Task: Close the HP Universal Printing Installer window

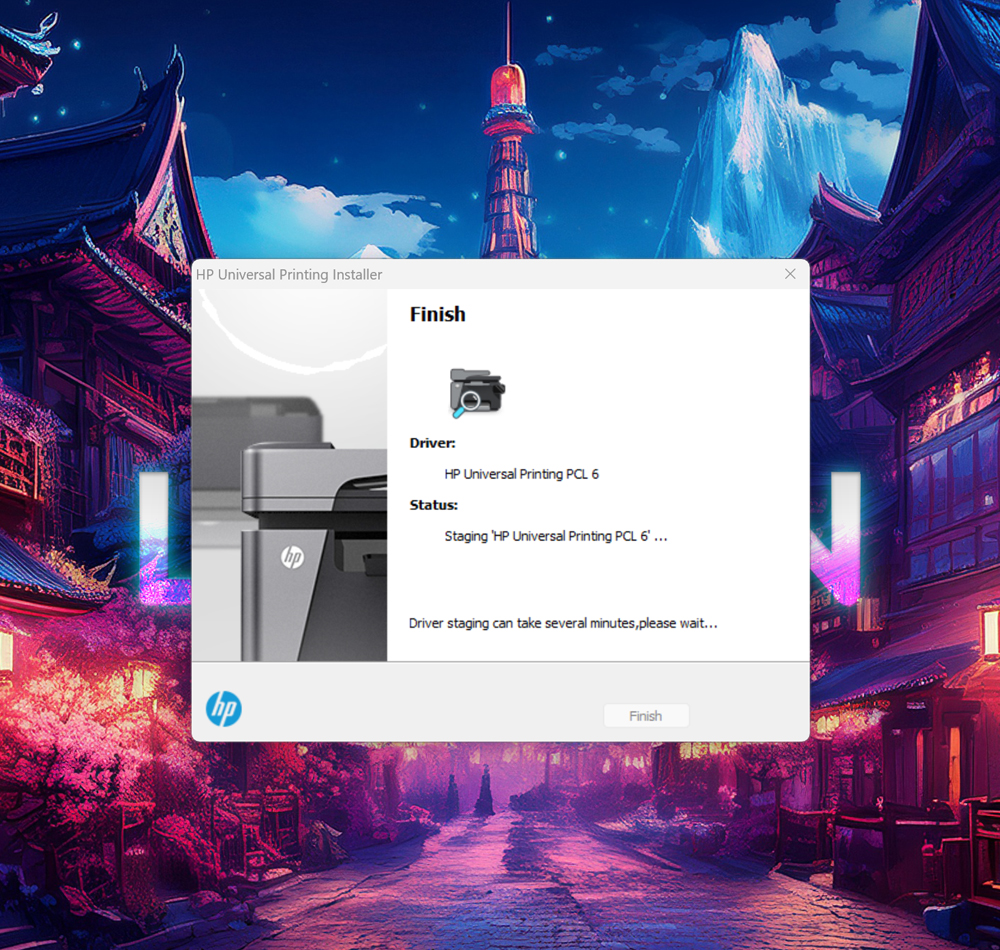Action: 790,274
